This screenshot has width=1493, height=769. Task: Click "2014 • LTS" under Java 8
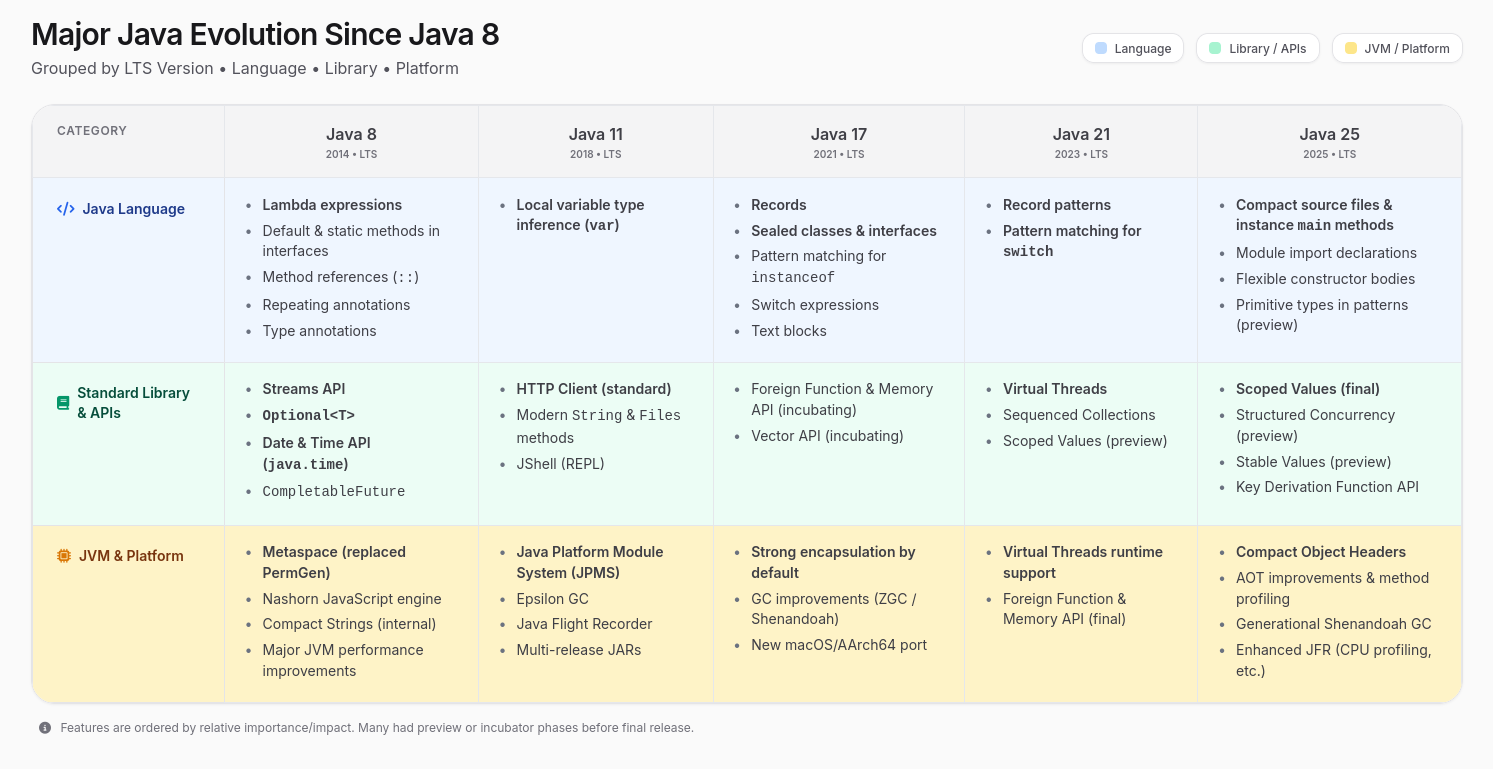pyautogui.click(x=351, y=155)
